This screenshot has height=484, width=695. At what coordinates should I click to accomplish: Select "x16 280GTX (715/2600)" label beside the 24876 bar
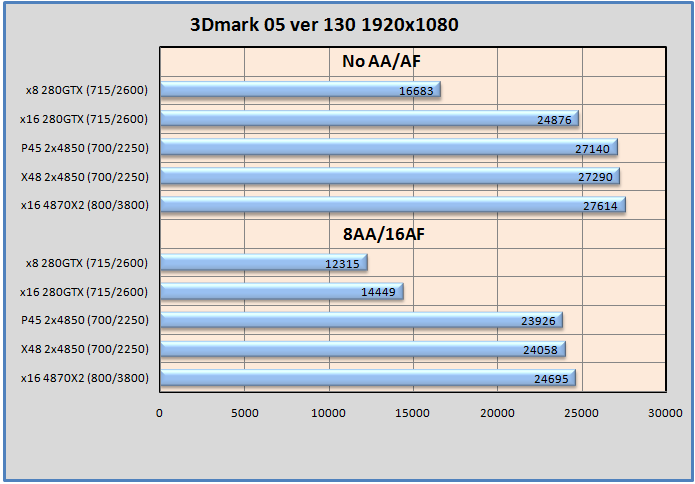pos(84,119)
